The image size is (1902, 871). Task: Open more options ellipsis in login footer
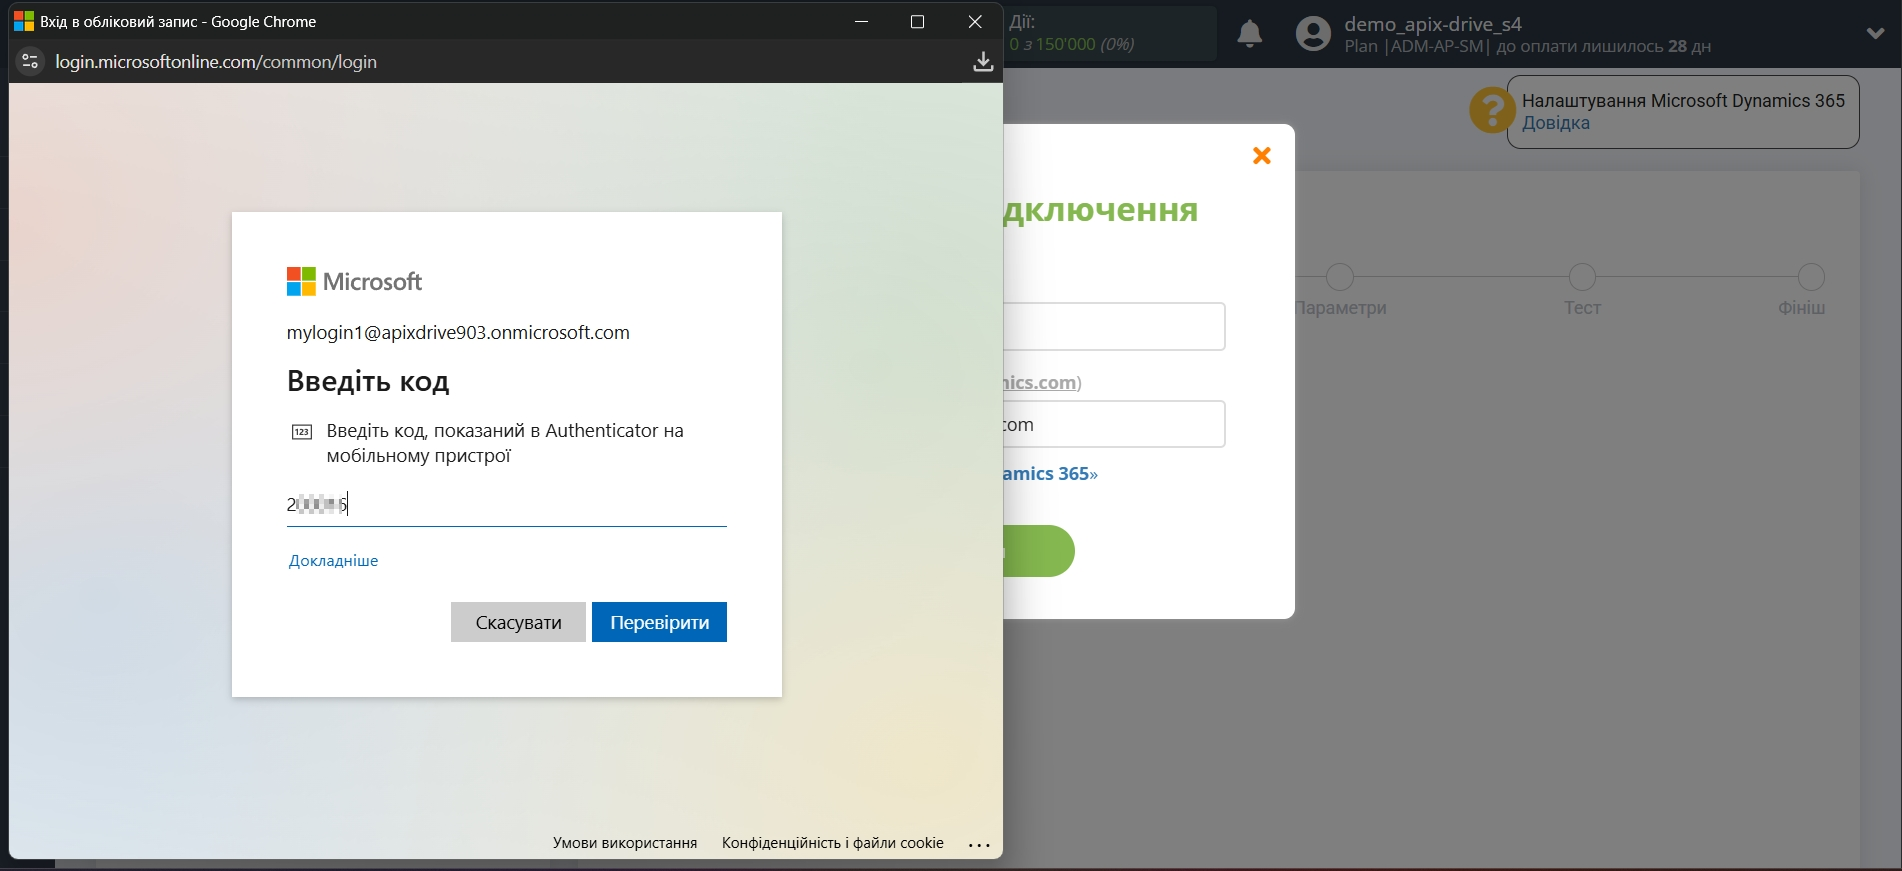(x=979, y=845)
